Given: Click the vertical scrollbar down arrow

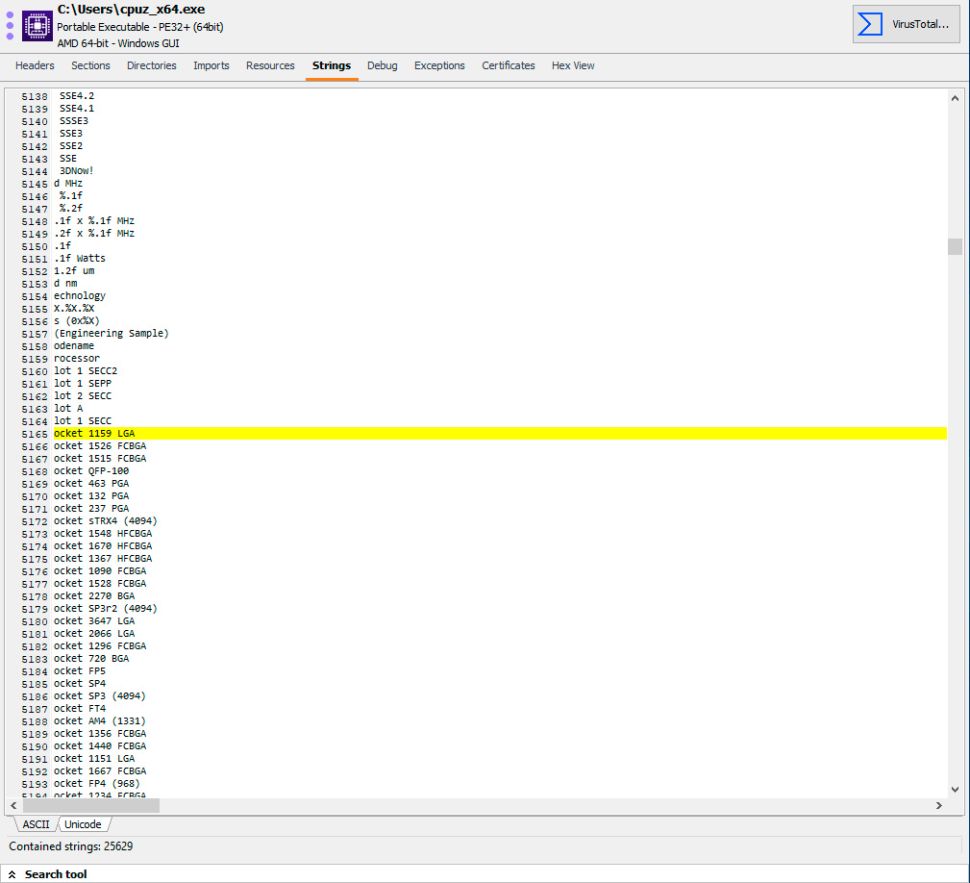Looking at the screenshot, I should point(955,789).
